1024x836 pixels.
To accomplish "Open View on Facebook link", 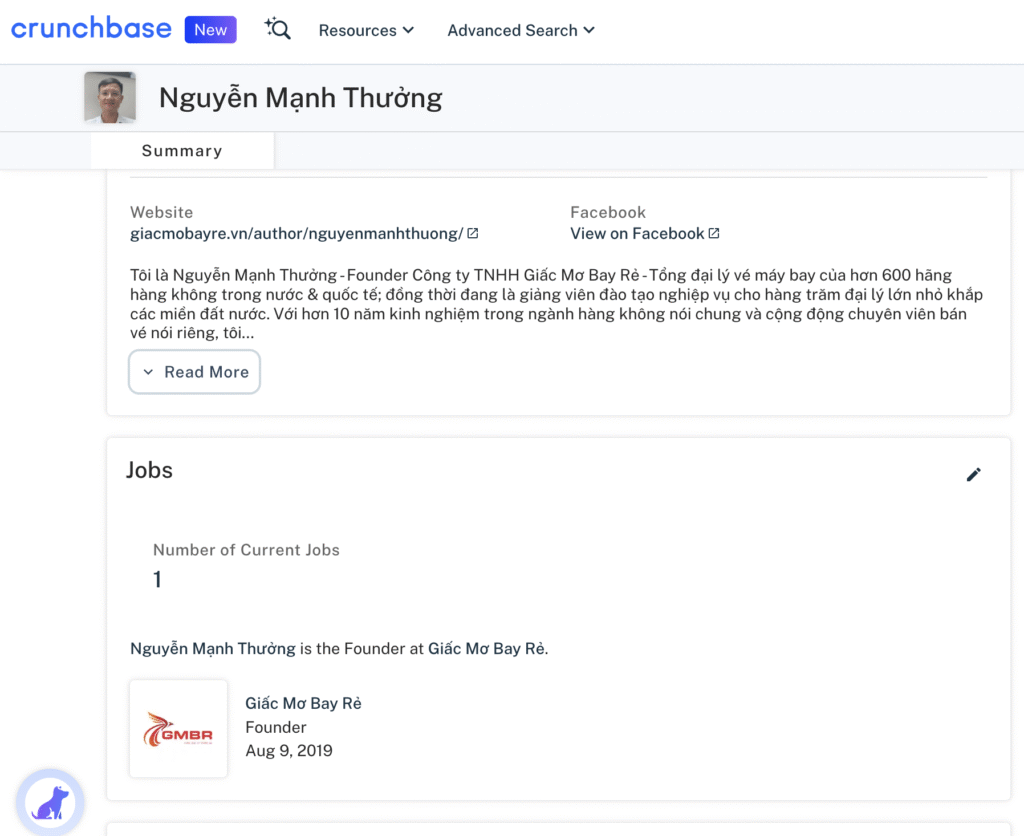I will [x=637, y=234].
